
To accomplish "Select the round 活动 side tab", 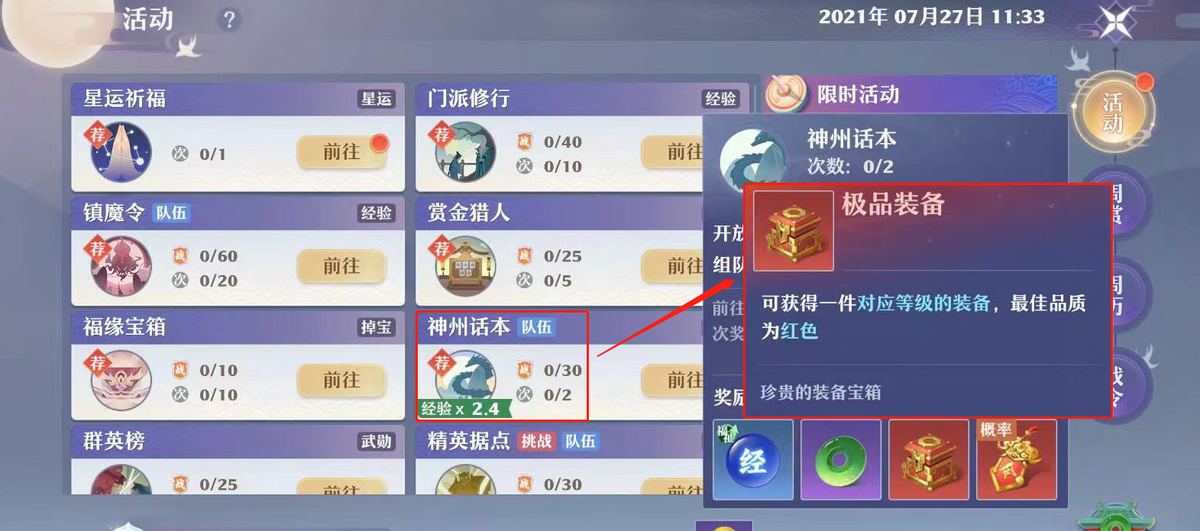I will click(1113, 112).
